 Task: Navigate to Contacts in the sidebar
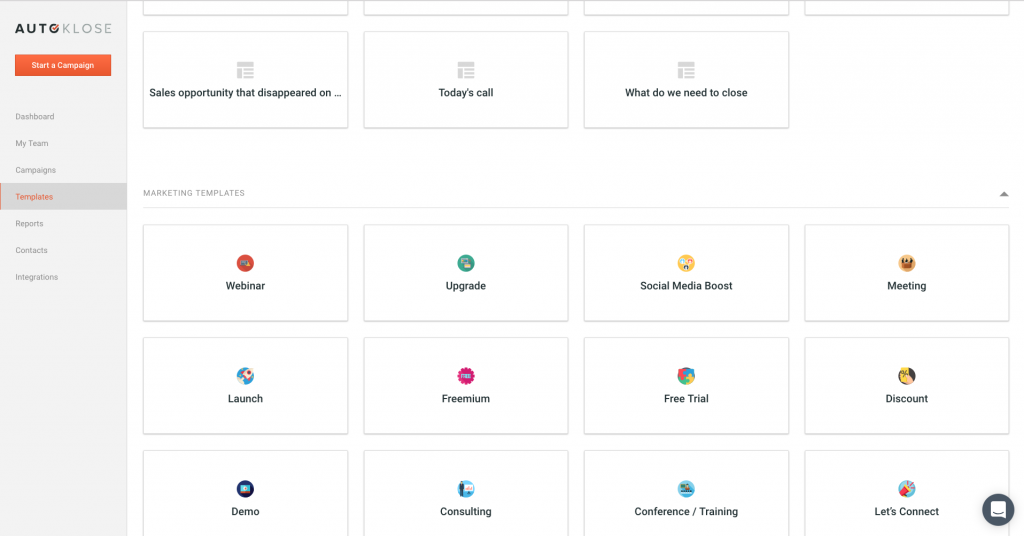pyautogui.click(x=32, y=250)
